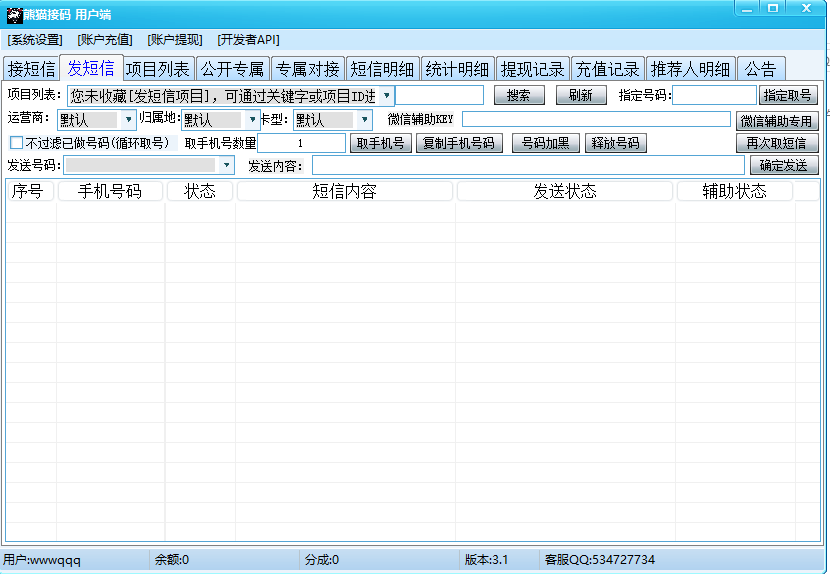Click the 取手机号 button
This screenshot has width=830, height=574.
click(381, 144)
